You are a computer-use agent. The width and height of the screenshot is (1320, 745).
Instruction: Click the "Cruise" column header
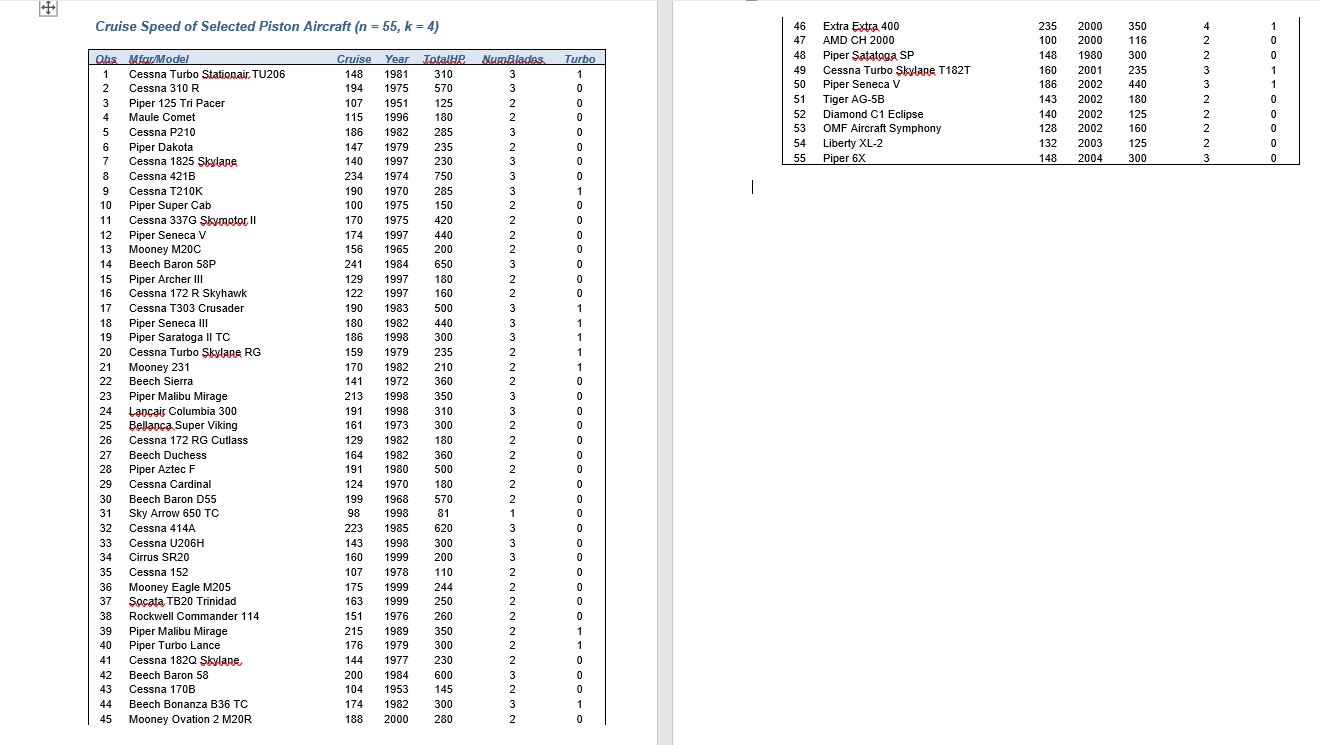tap(354, 59)
